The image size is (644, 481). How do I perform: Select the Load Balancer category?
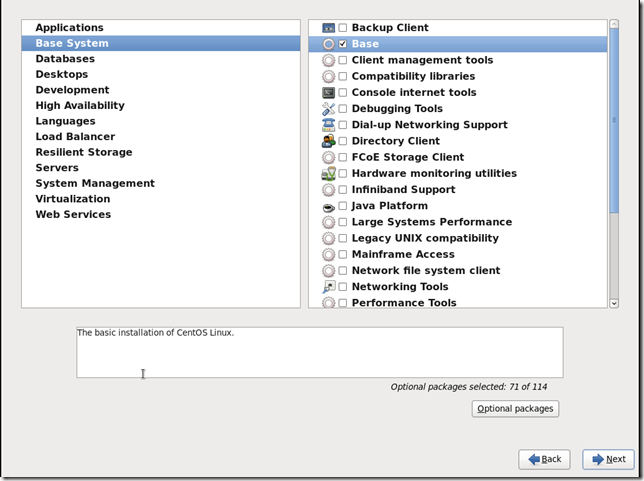161,137
